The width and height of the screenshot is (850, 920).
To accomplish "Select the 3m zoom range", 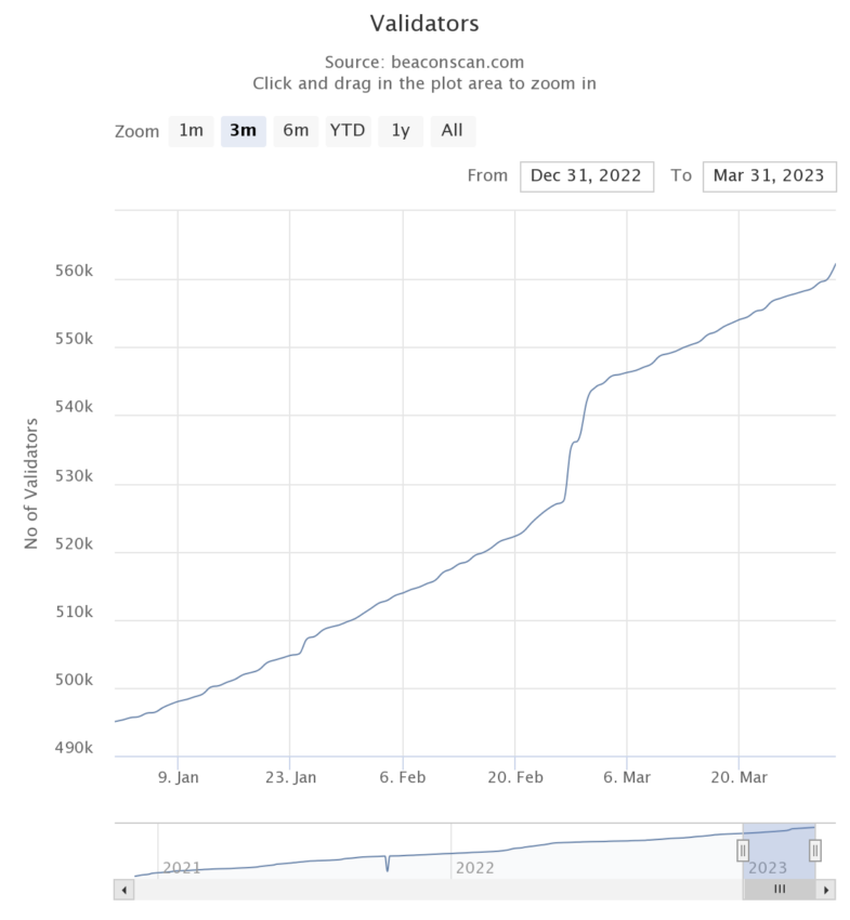I will coord(243,130).
